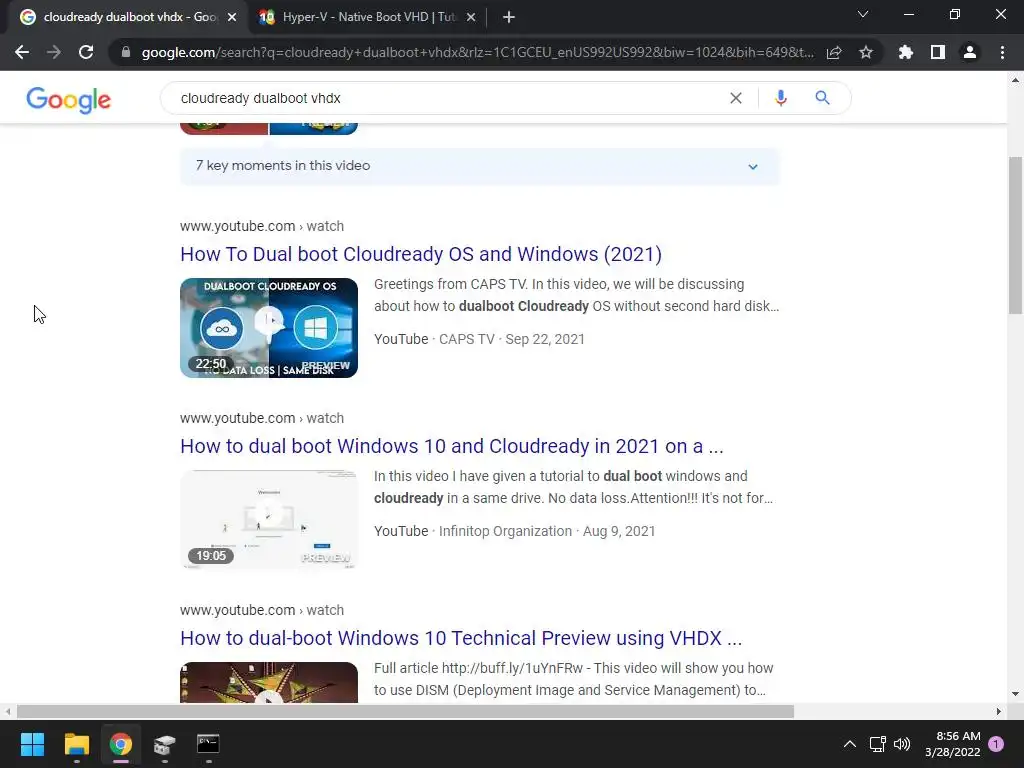
Task: Open the box-shaped taskbar app icon
Action: click(165, 744)
